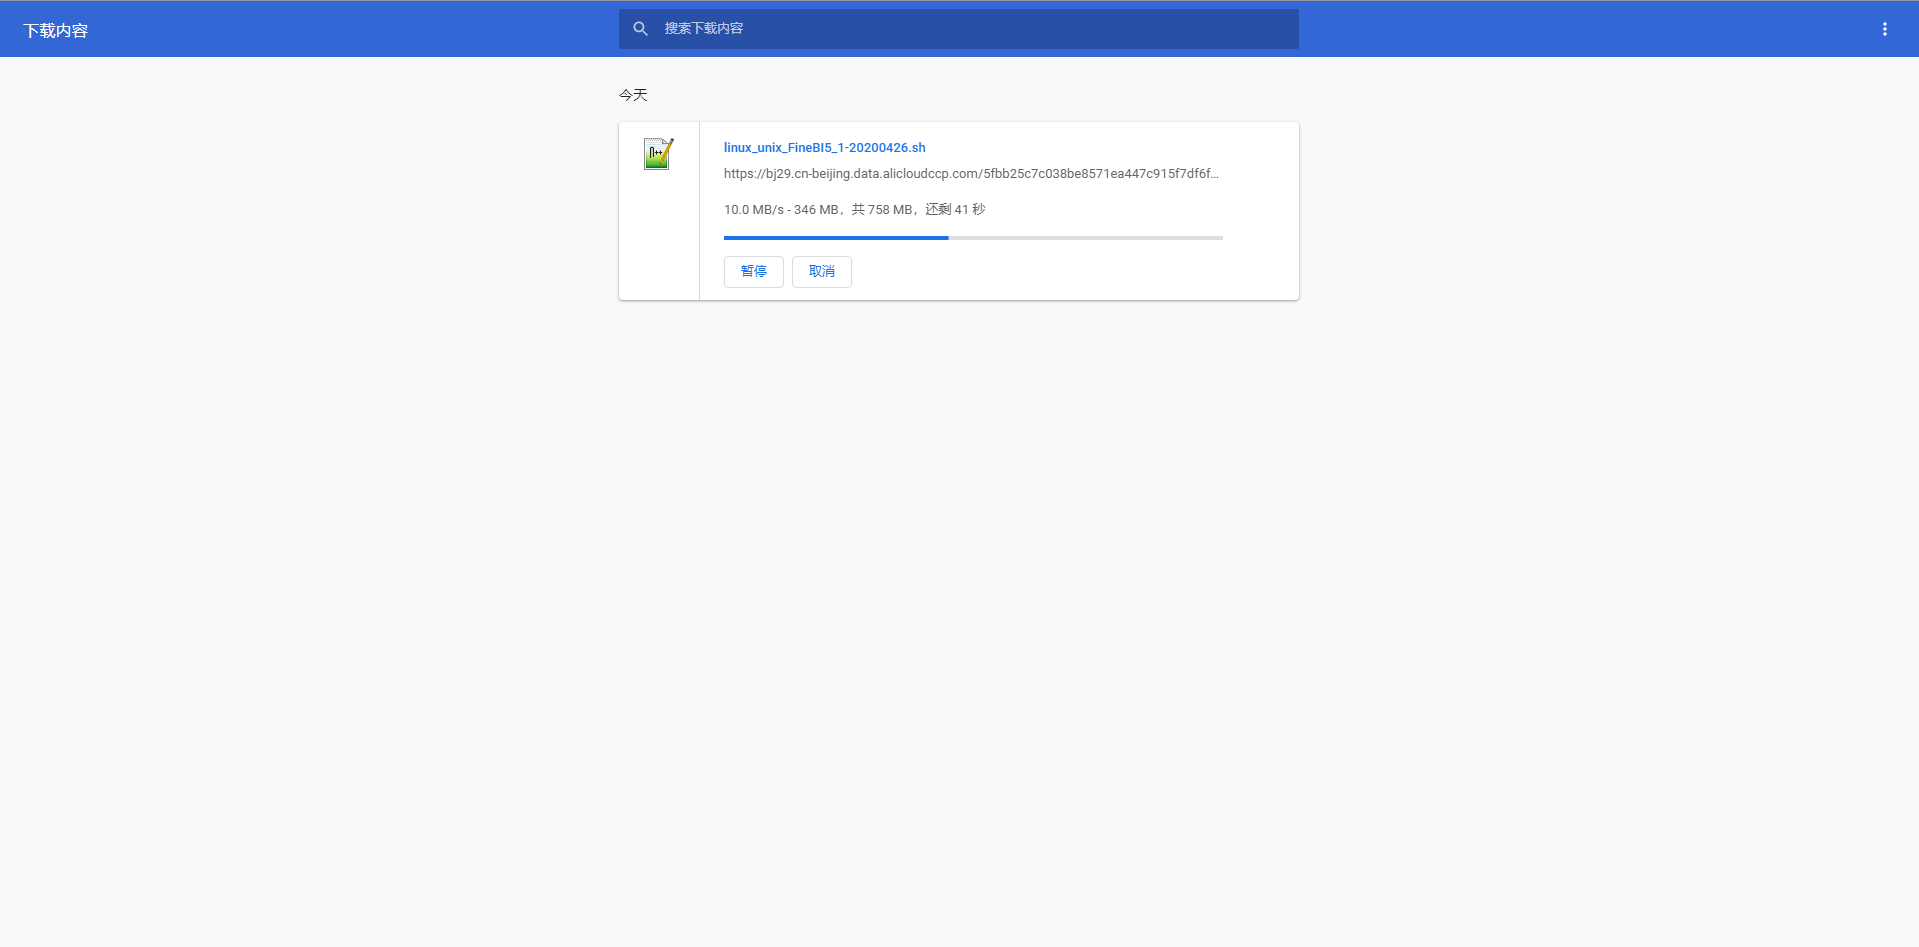The width and height of the screenshot is (1919, 947).
Task: Click the download status text showing 10.0 MB/s
Action: (x=855, y=210)
